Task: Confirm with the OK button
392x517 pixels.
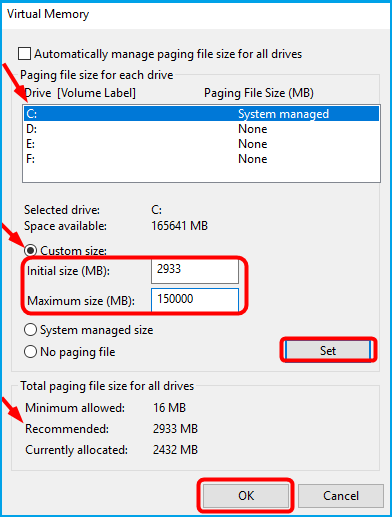Action: coord(246,496)
